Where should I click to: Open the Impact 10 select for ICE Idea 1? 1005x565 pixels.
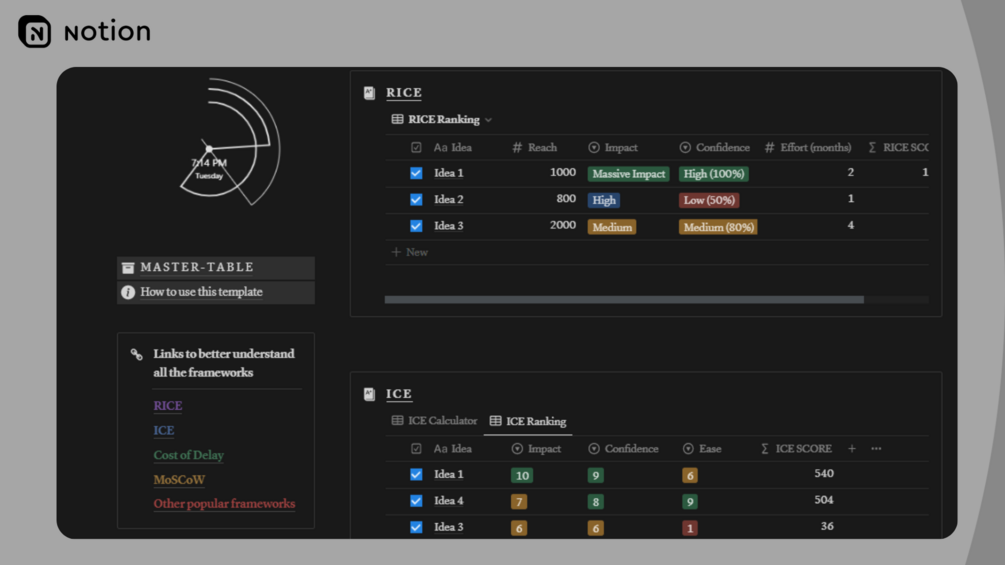point(522,475)
